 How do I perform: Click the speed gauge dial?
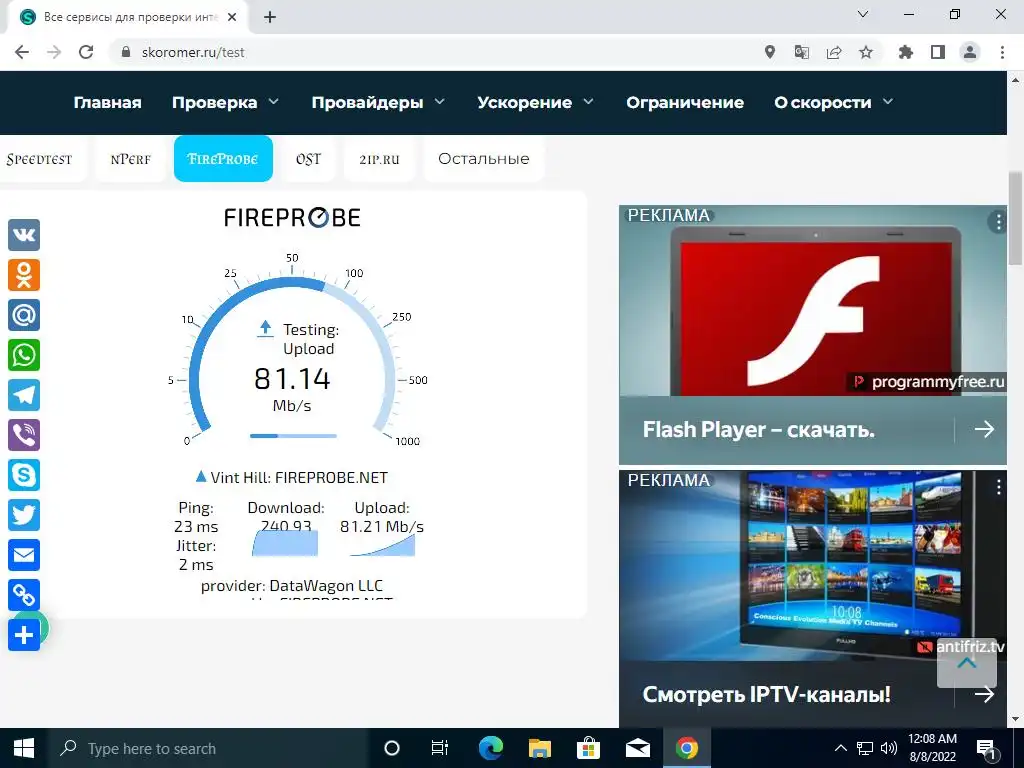[x=292, y=353]
